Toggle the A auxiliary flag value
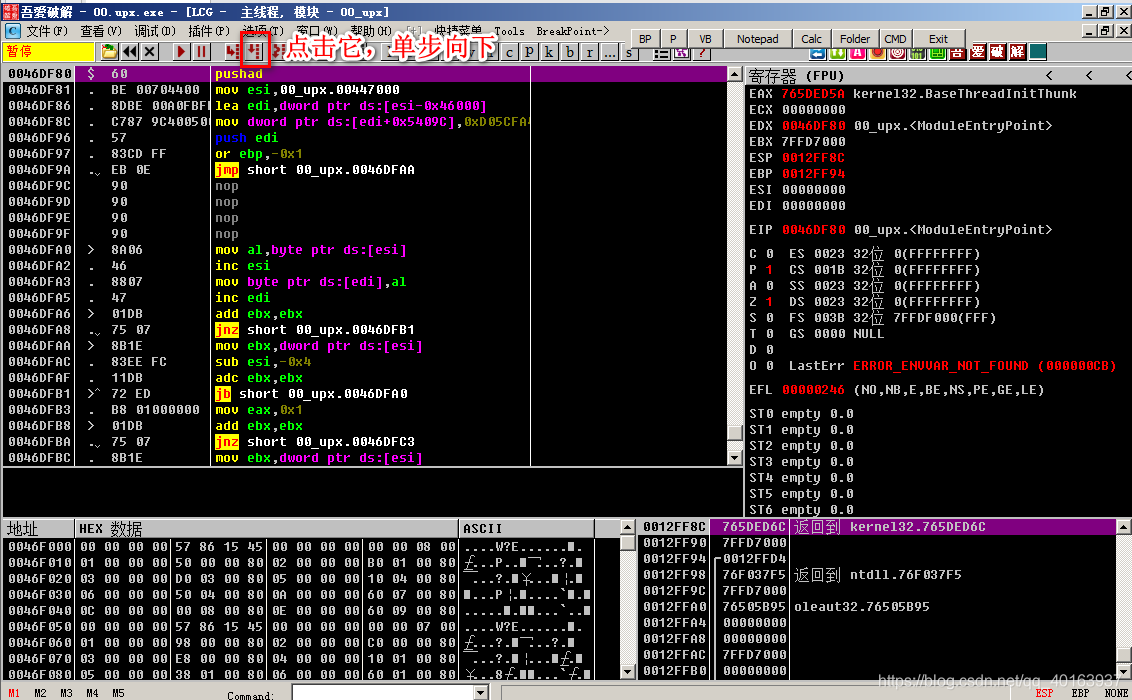The image size is (1132, 700). (770, 286)
